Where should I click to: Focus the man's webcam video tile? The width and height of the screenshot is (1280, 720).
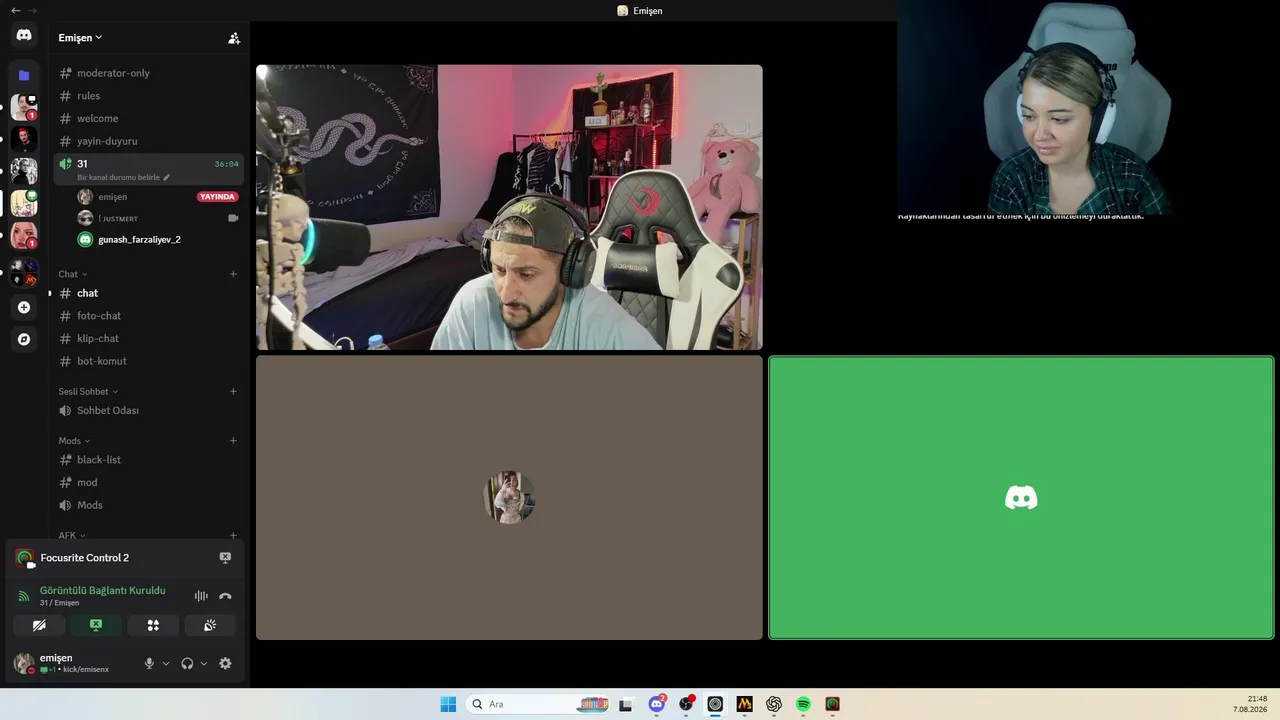(509, 207)
